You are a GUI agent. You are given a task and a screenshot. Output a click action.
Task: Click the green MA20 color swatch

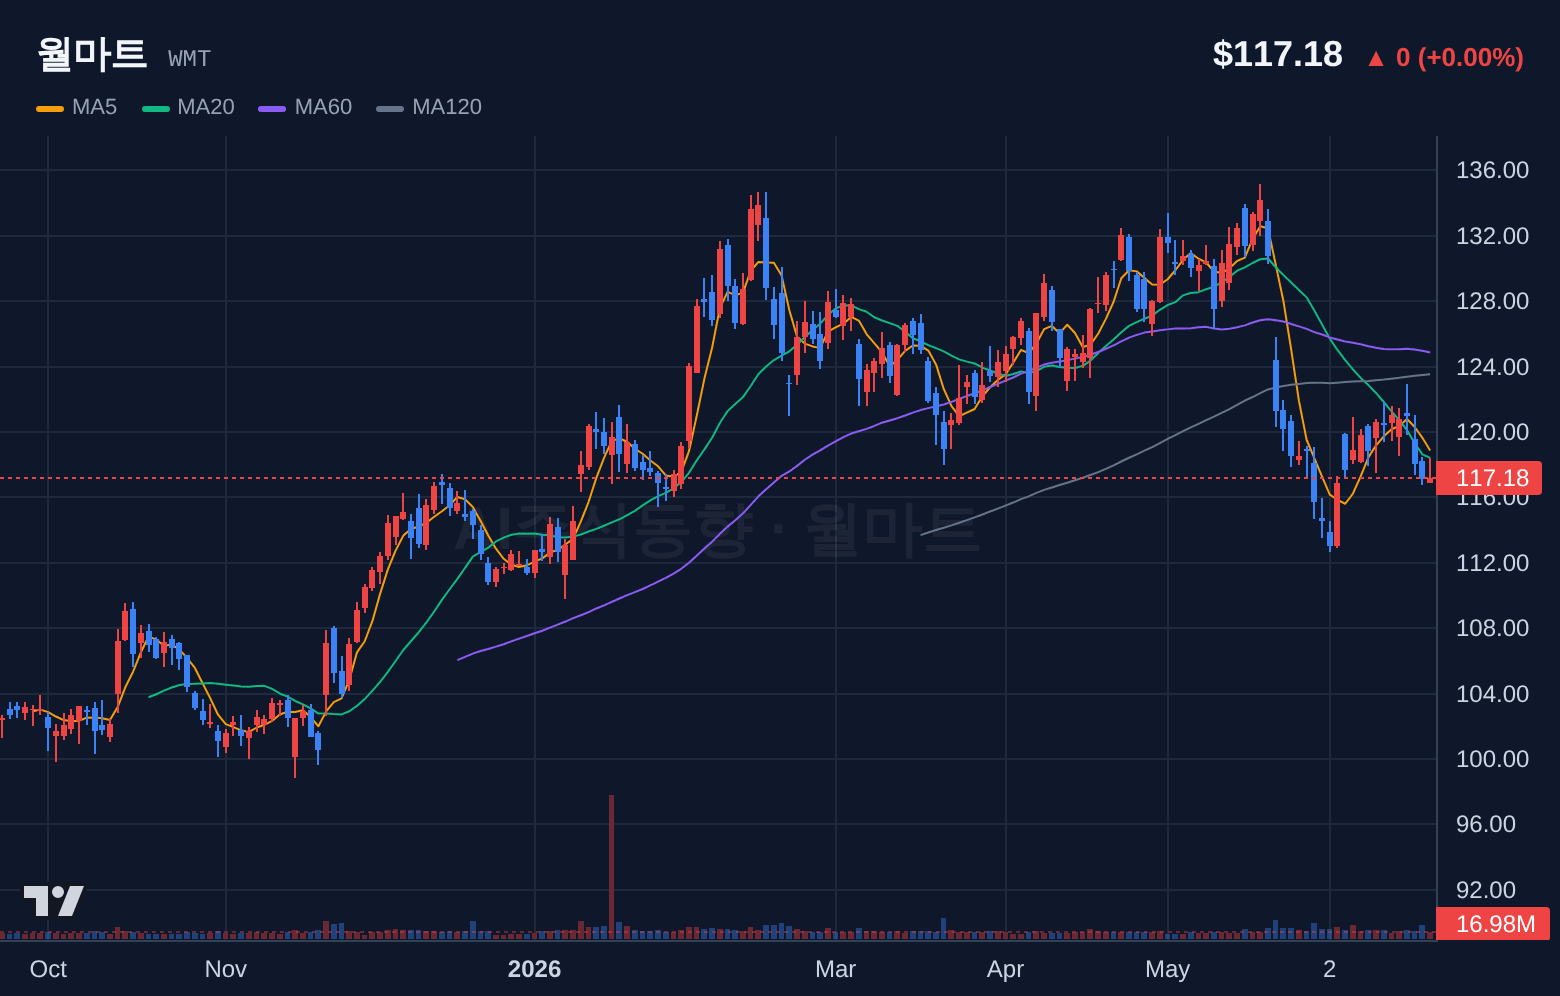click(x=156, y=108)
